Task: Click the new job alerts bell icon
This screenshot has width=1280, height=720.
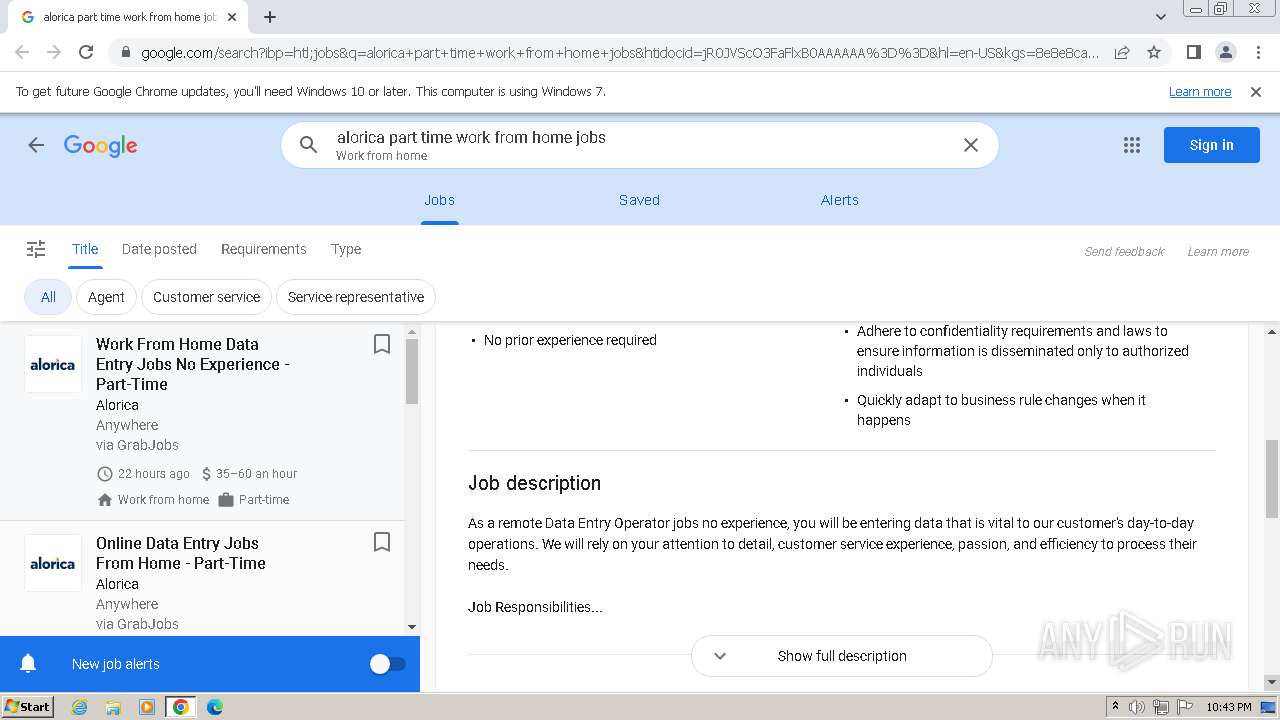Action: pos(28,664)
